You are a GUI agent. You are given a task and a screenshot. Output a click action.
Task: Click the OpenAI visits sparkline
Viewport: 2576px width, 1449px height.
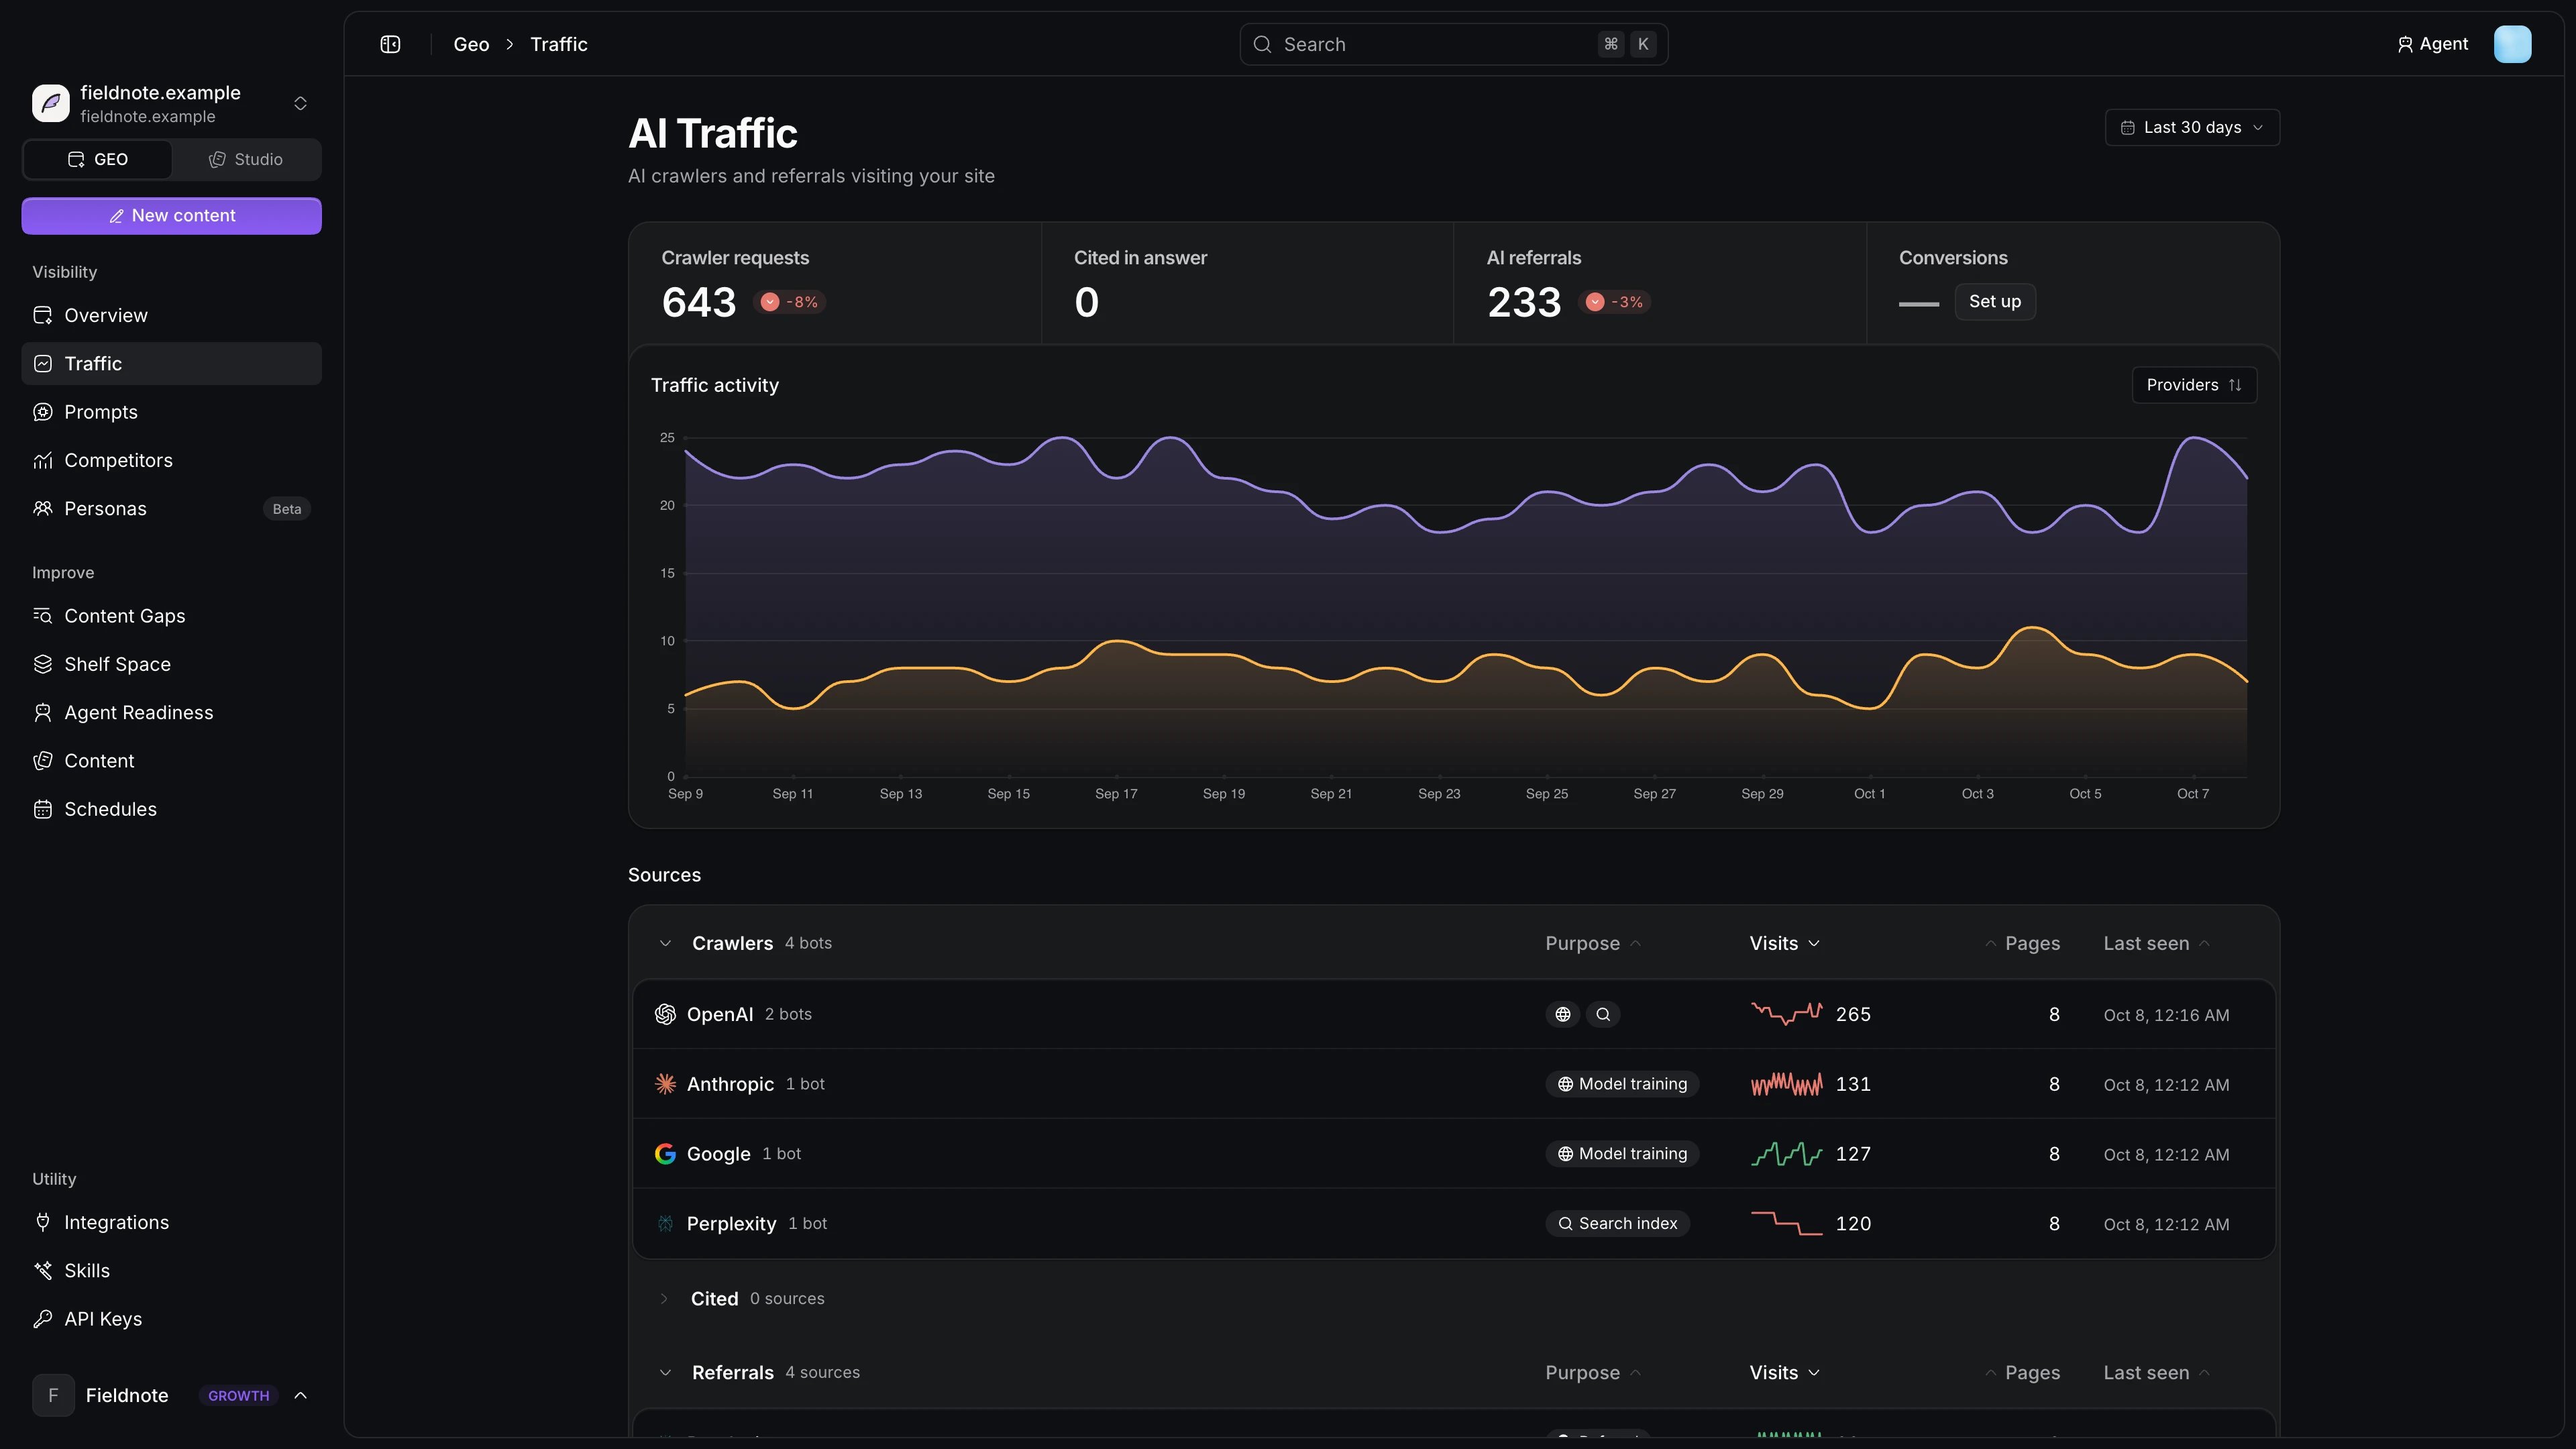pos(1787,1014)
